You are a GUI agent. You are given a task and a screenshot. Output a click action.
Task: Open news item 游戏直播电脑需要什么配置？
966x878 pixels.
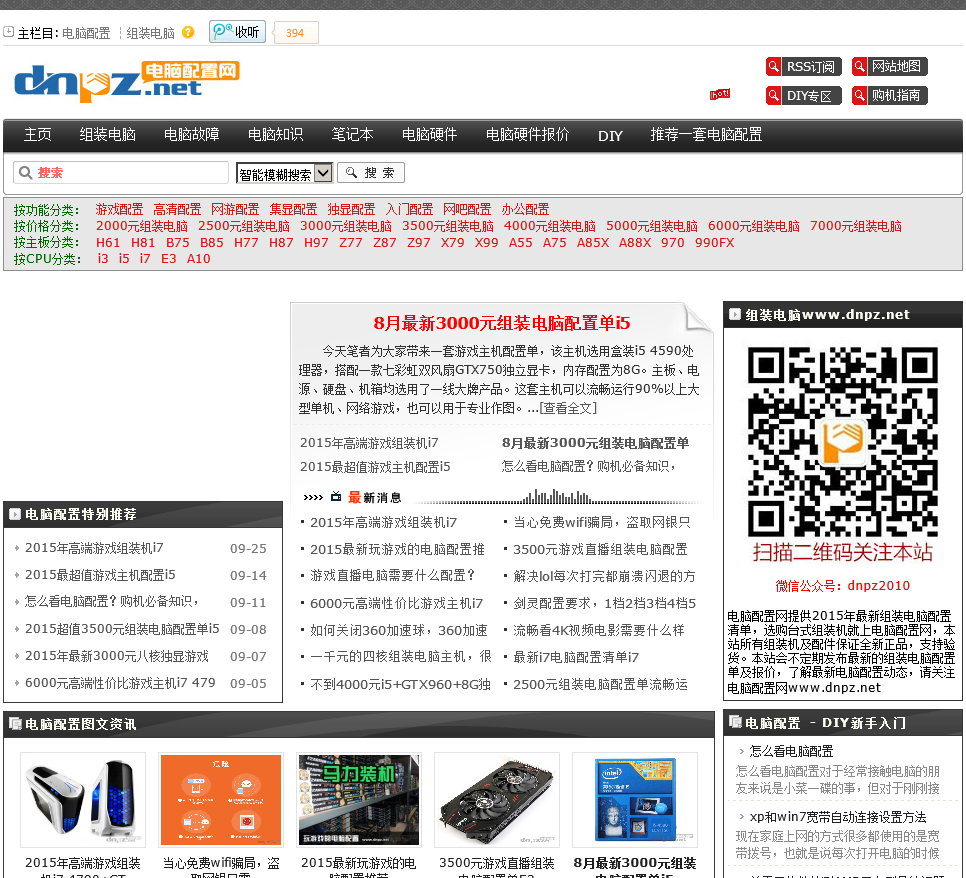coord(393,575)
